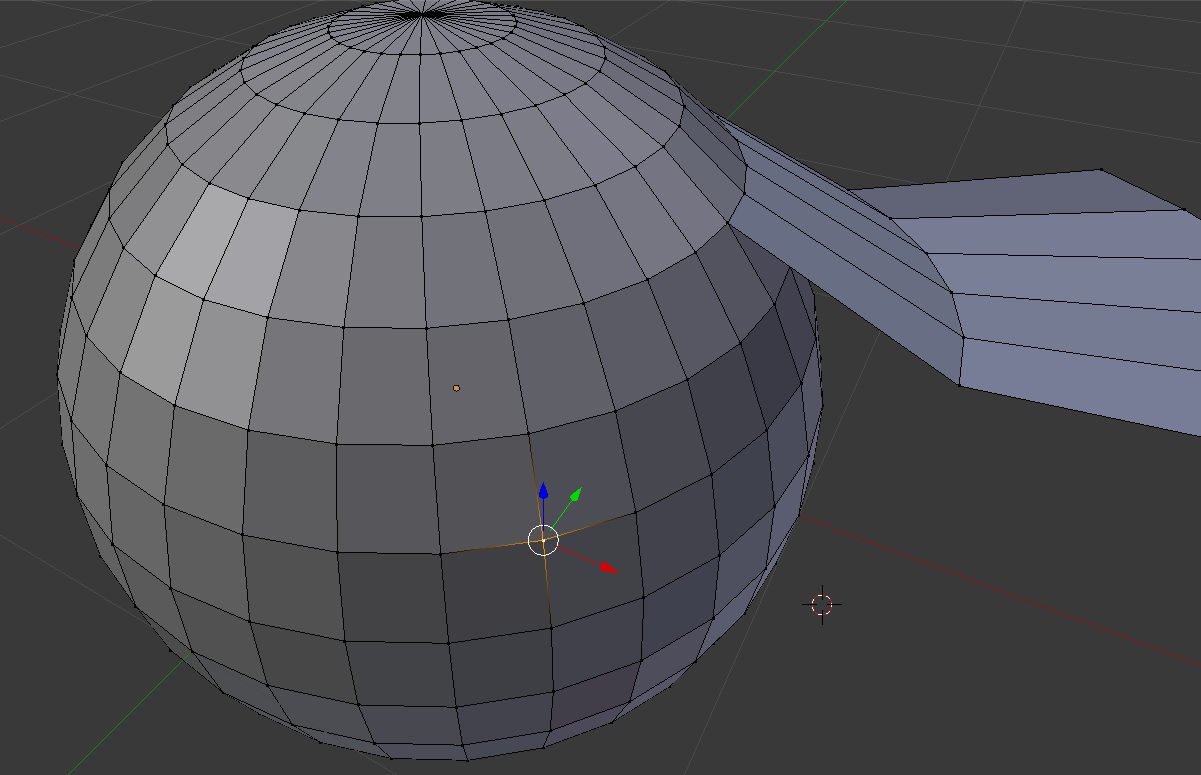1201x775 pixels.
Task: Click the orange object origin dot
Action: tap(457, 388)
